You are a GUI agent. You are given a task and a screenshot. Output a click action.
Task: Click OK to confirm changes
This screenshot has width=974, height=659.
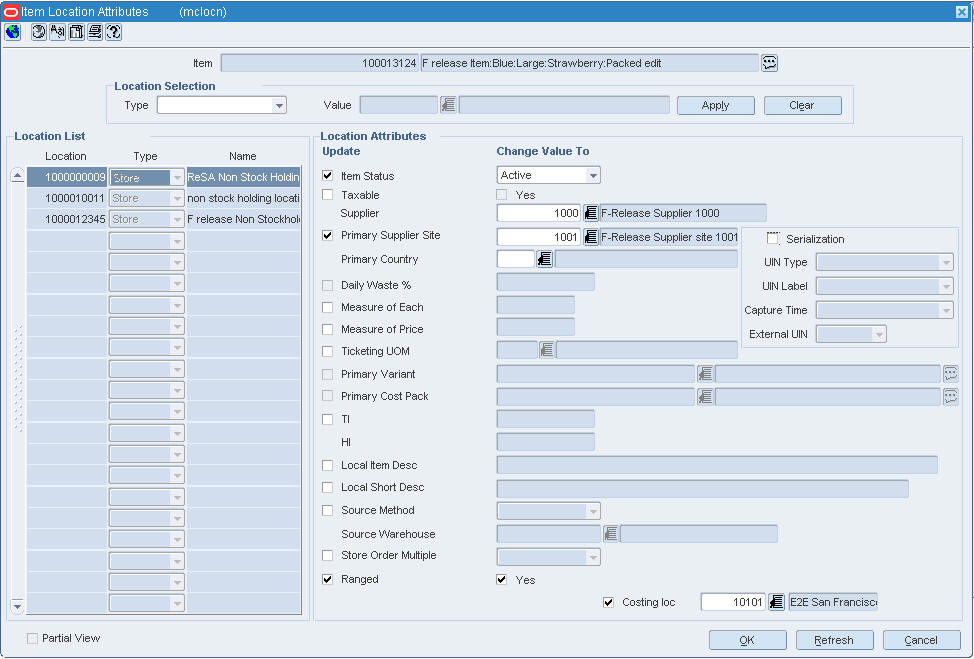[x=747, y=640]
